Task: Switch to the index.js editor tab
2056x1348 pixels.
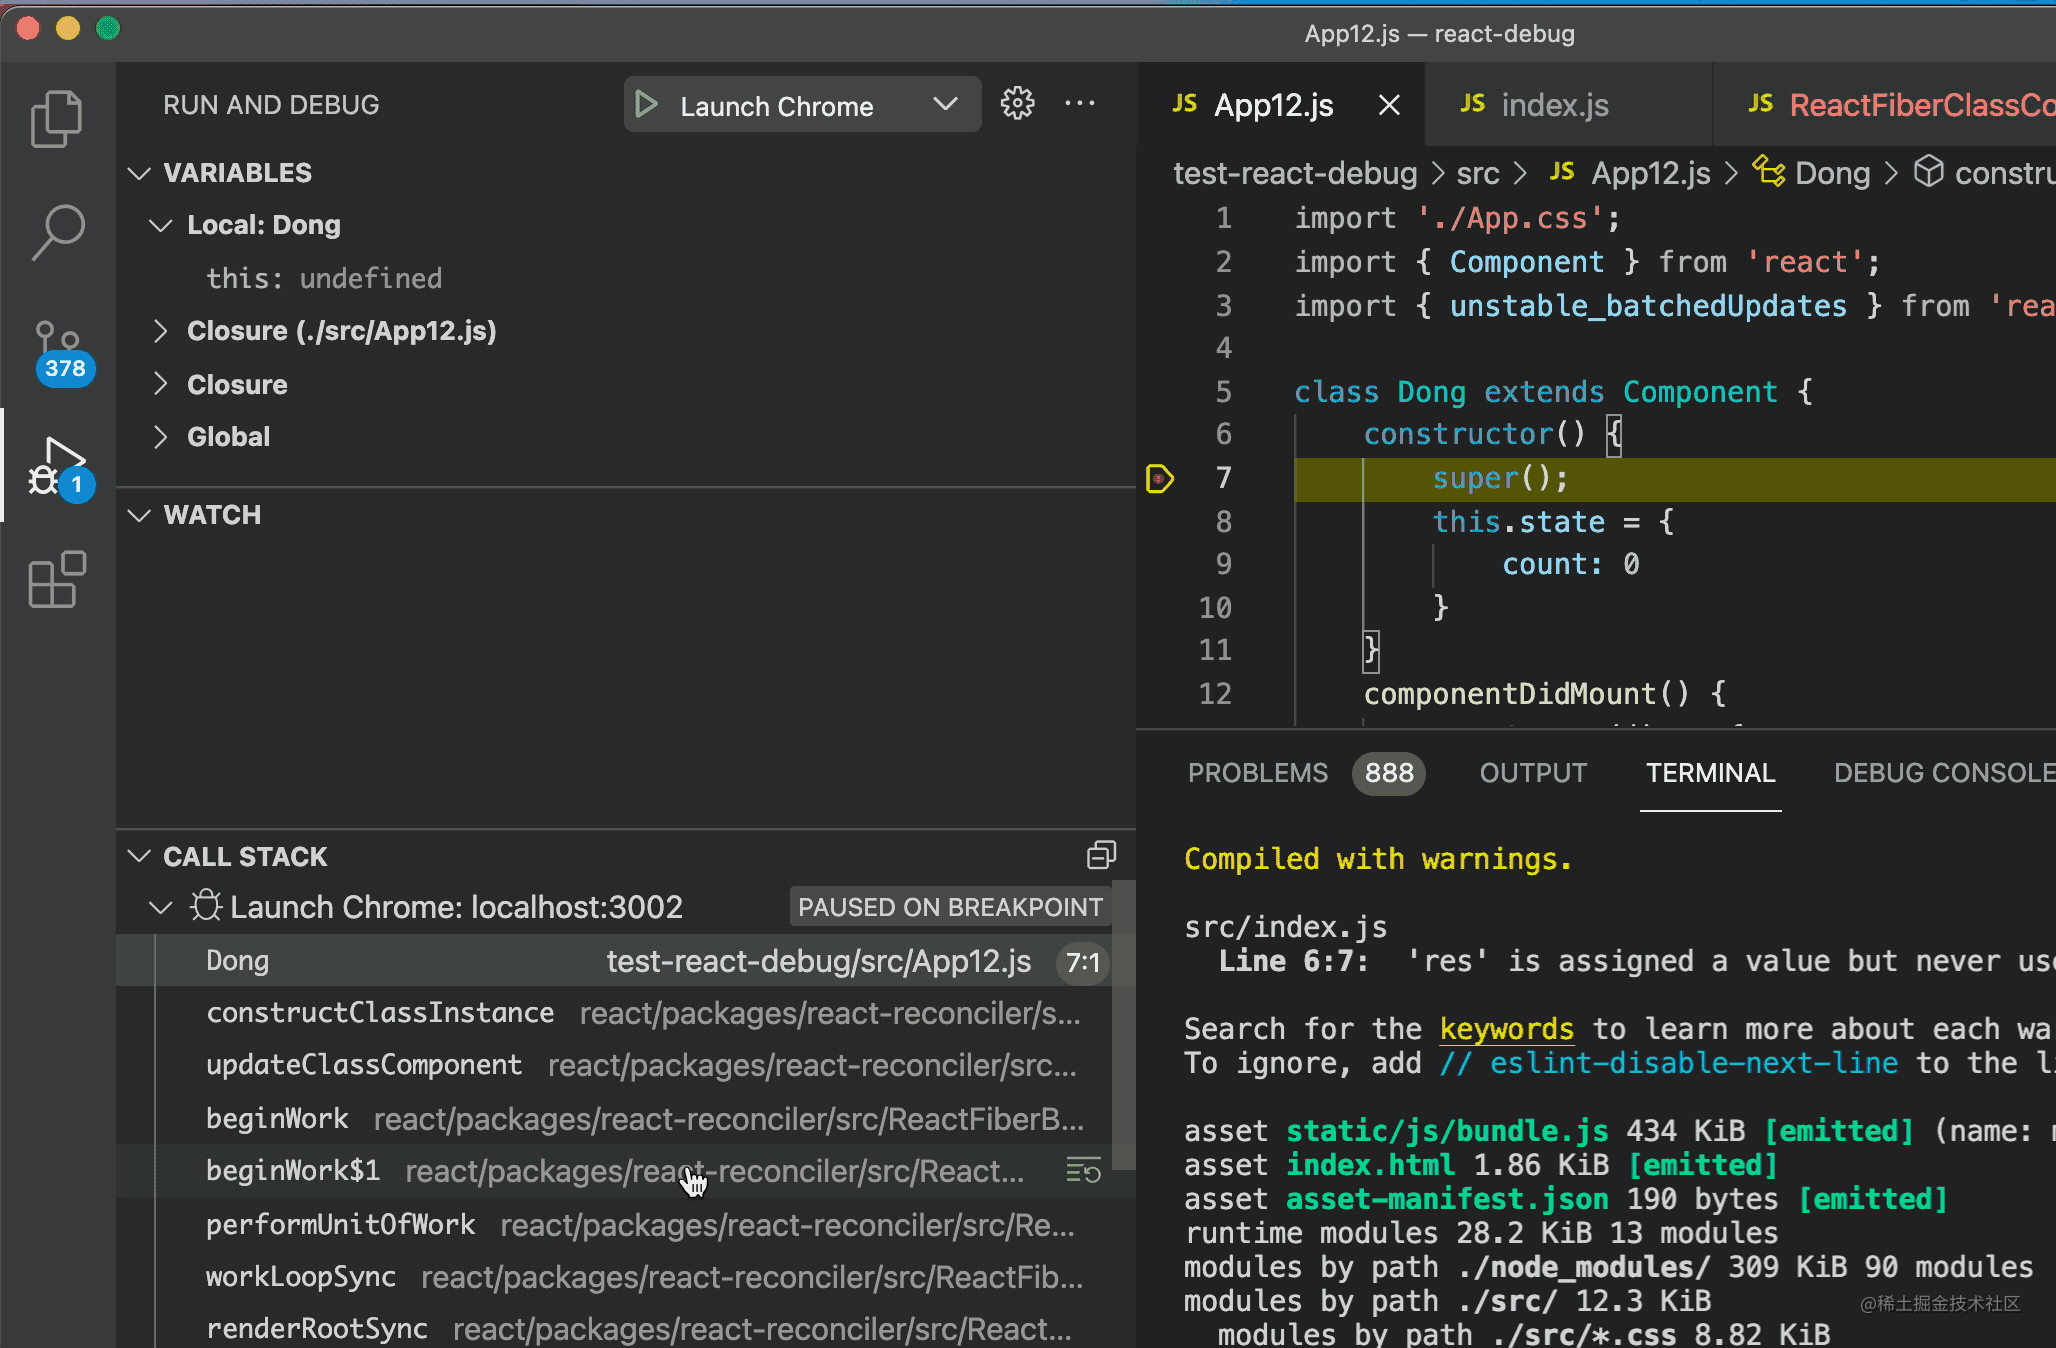Action: pyautogui.click(x=1553, y=105)
